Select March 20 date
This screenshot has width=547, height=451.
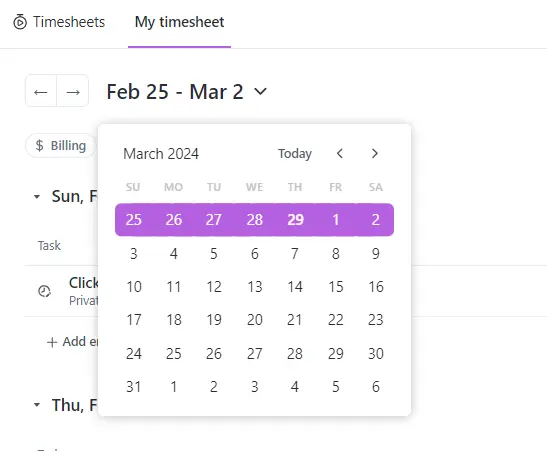(x=255, y=320)
